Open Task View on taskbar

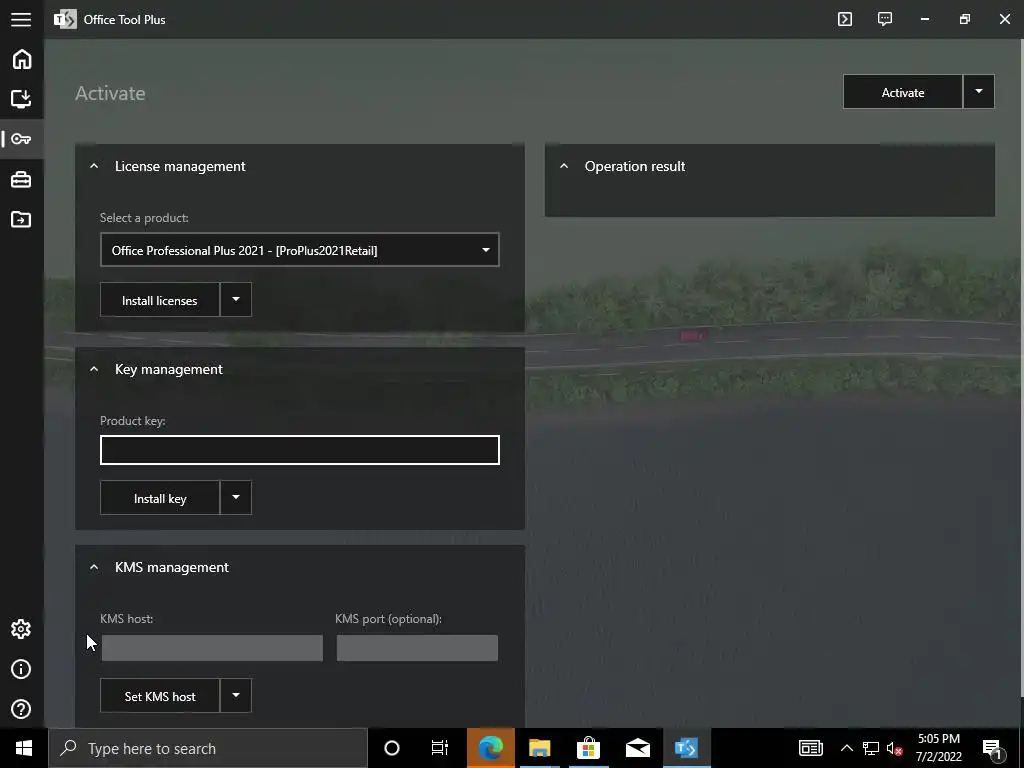click(x=440, y=748)
